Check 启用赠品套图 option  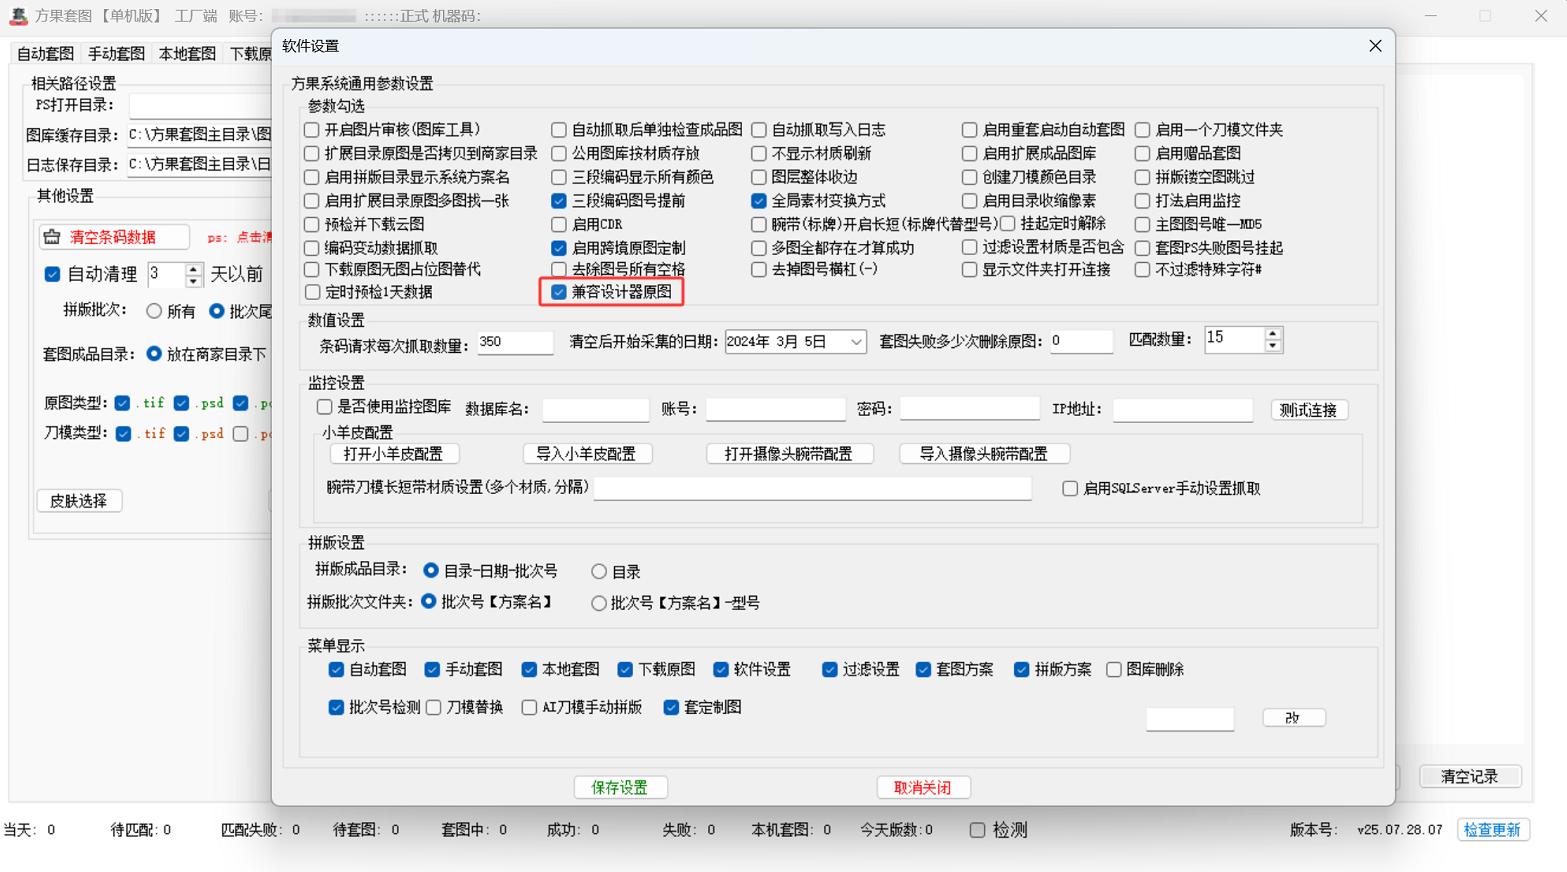pos(1142,153)
